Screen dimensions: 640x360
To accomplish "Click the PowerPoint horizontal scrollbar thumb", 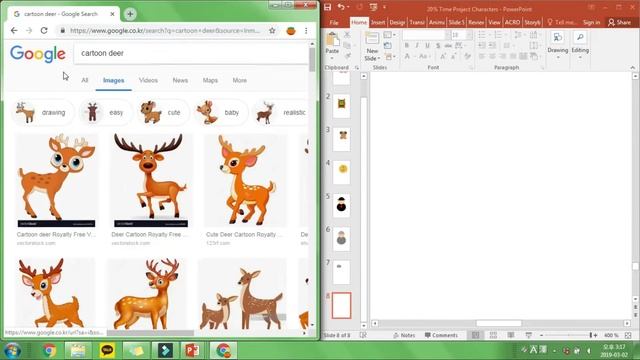I will [499, 323].
